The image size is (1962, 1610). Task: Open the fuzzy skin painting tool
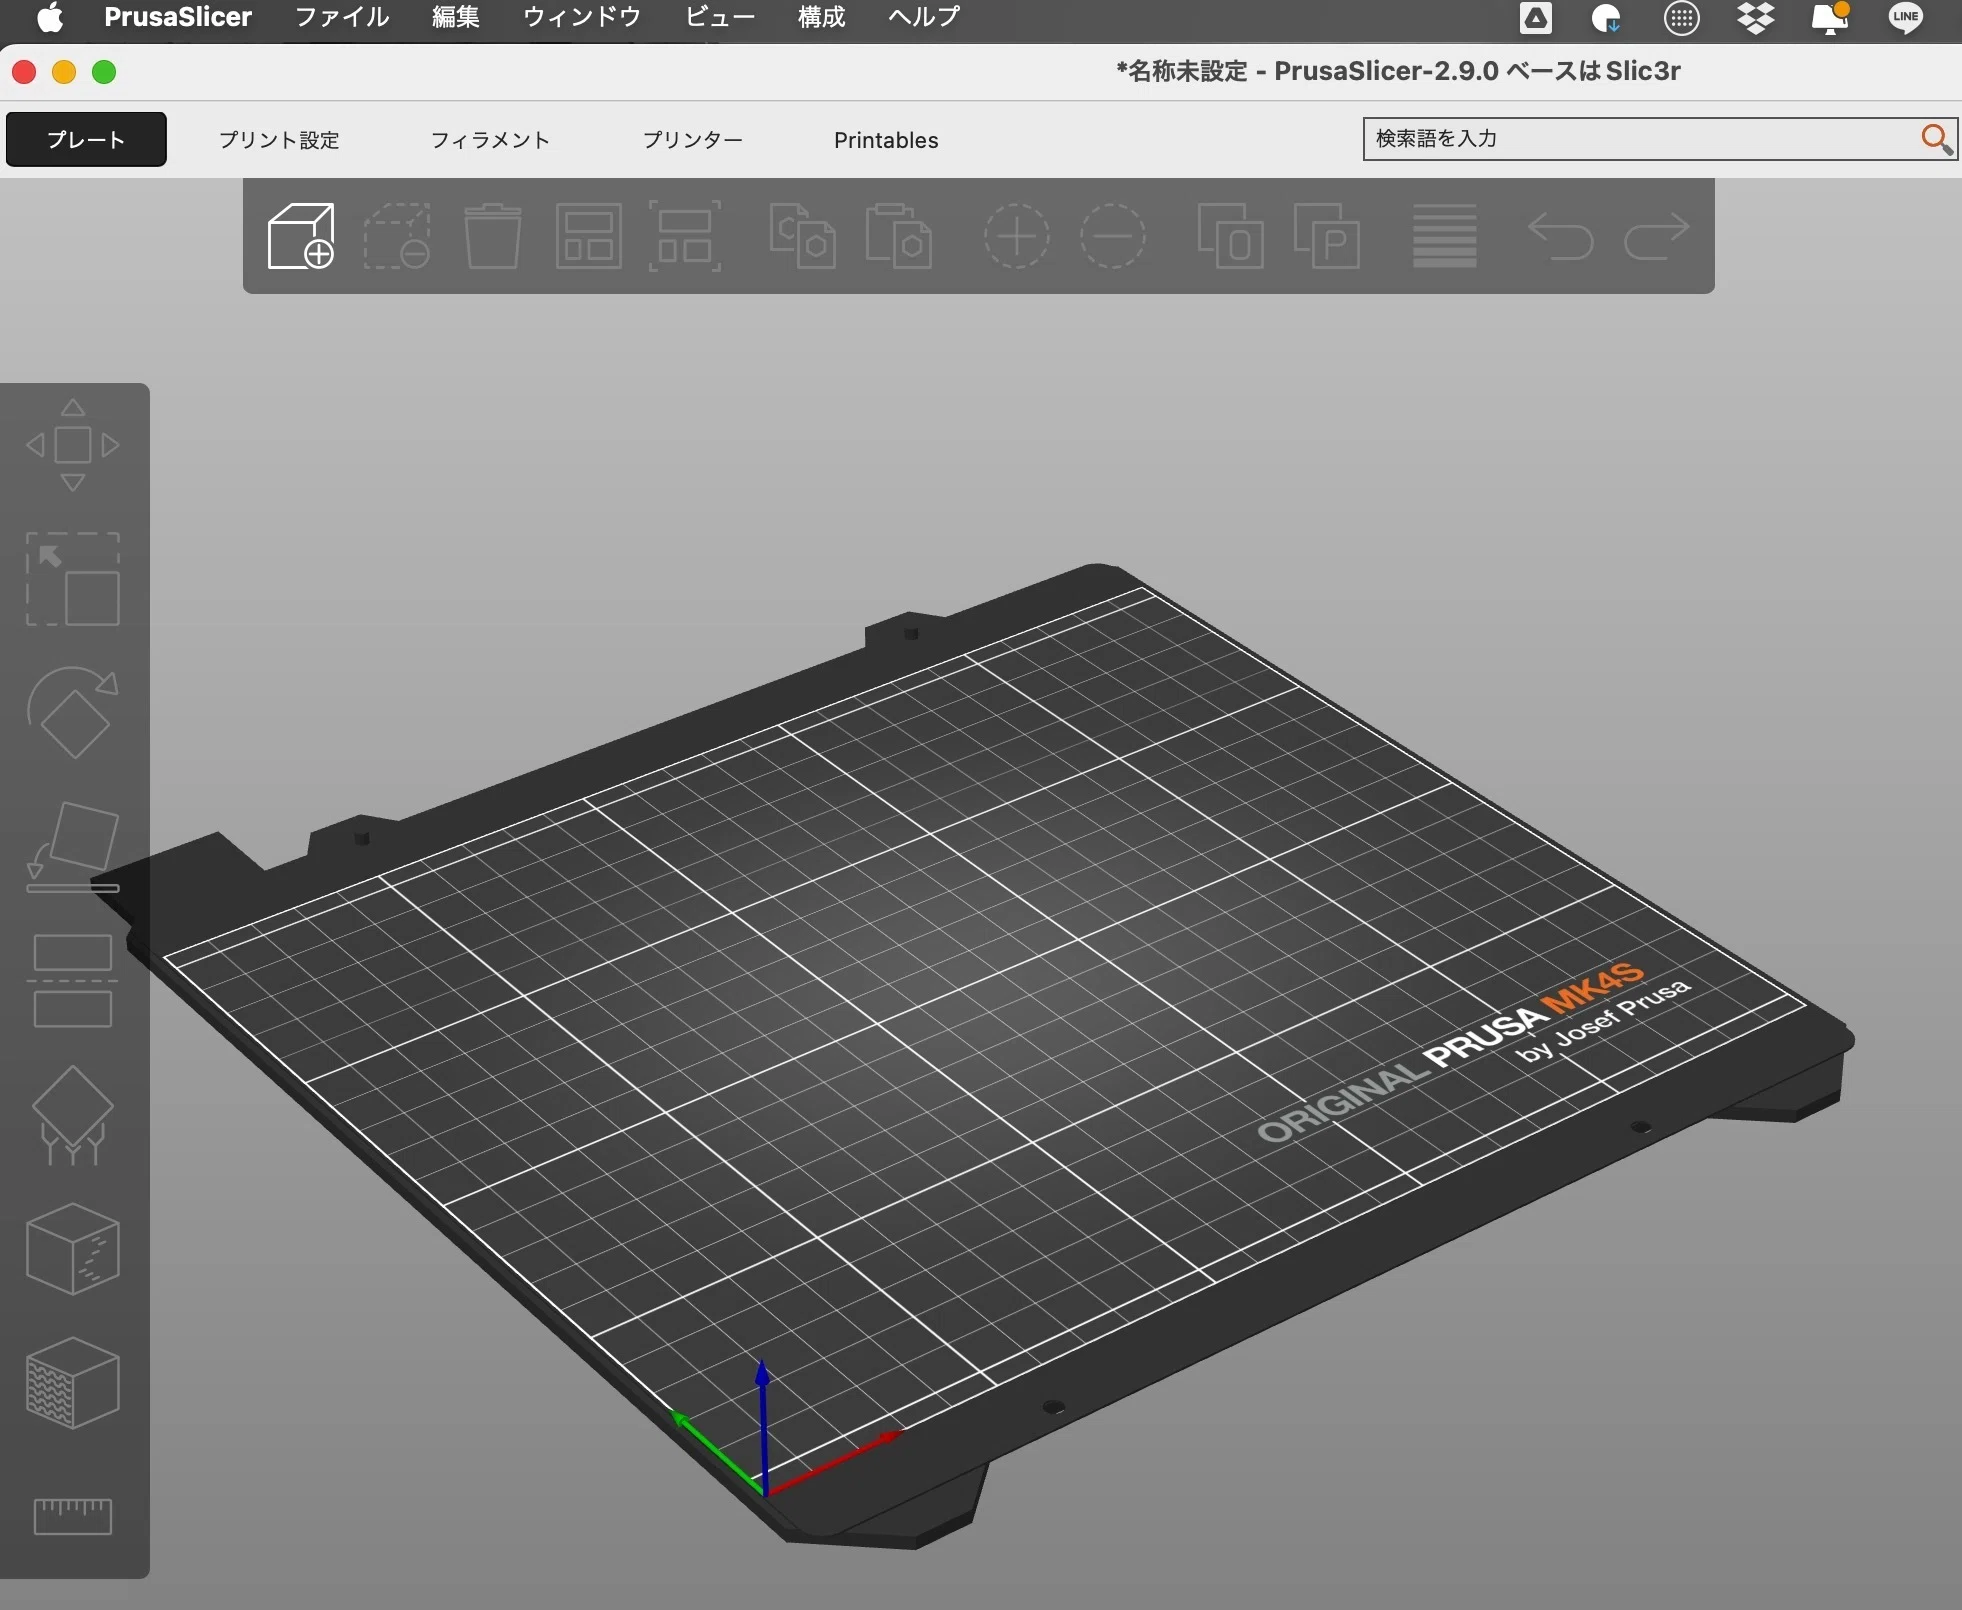pos(73,1383)
